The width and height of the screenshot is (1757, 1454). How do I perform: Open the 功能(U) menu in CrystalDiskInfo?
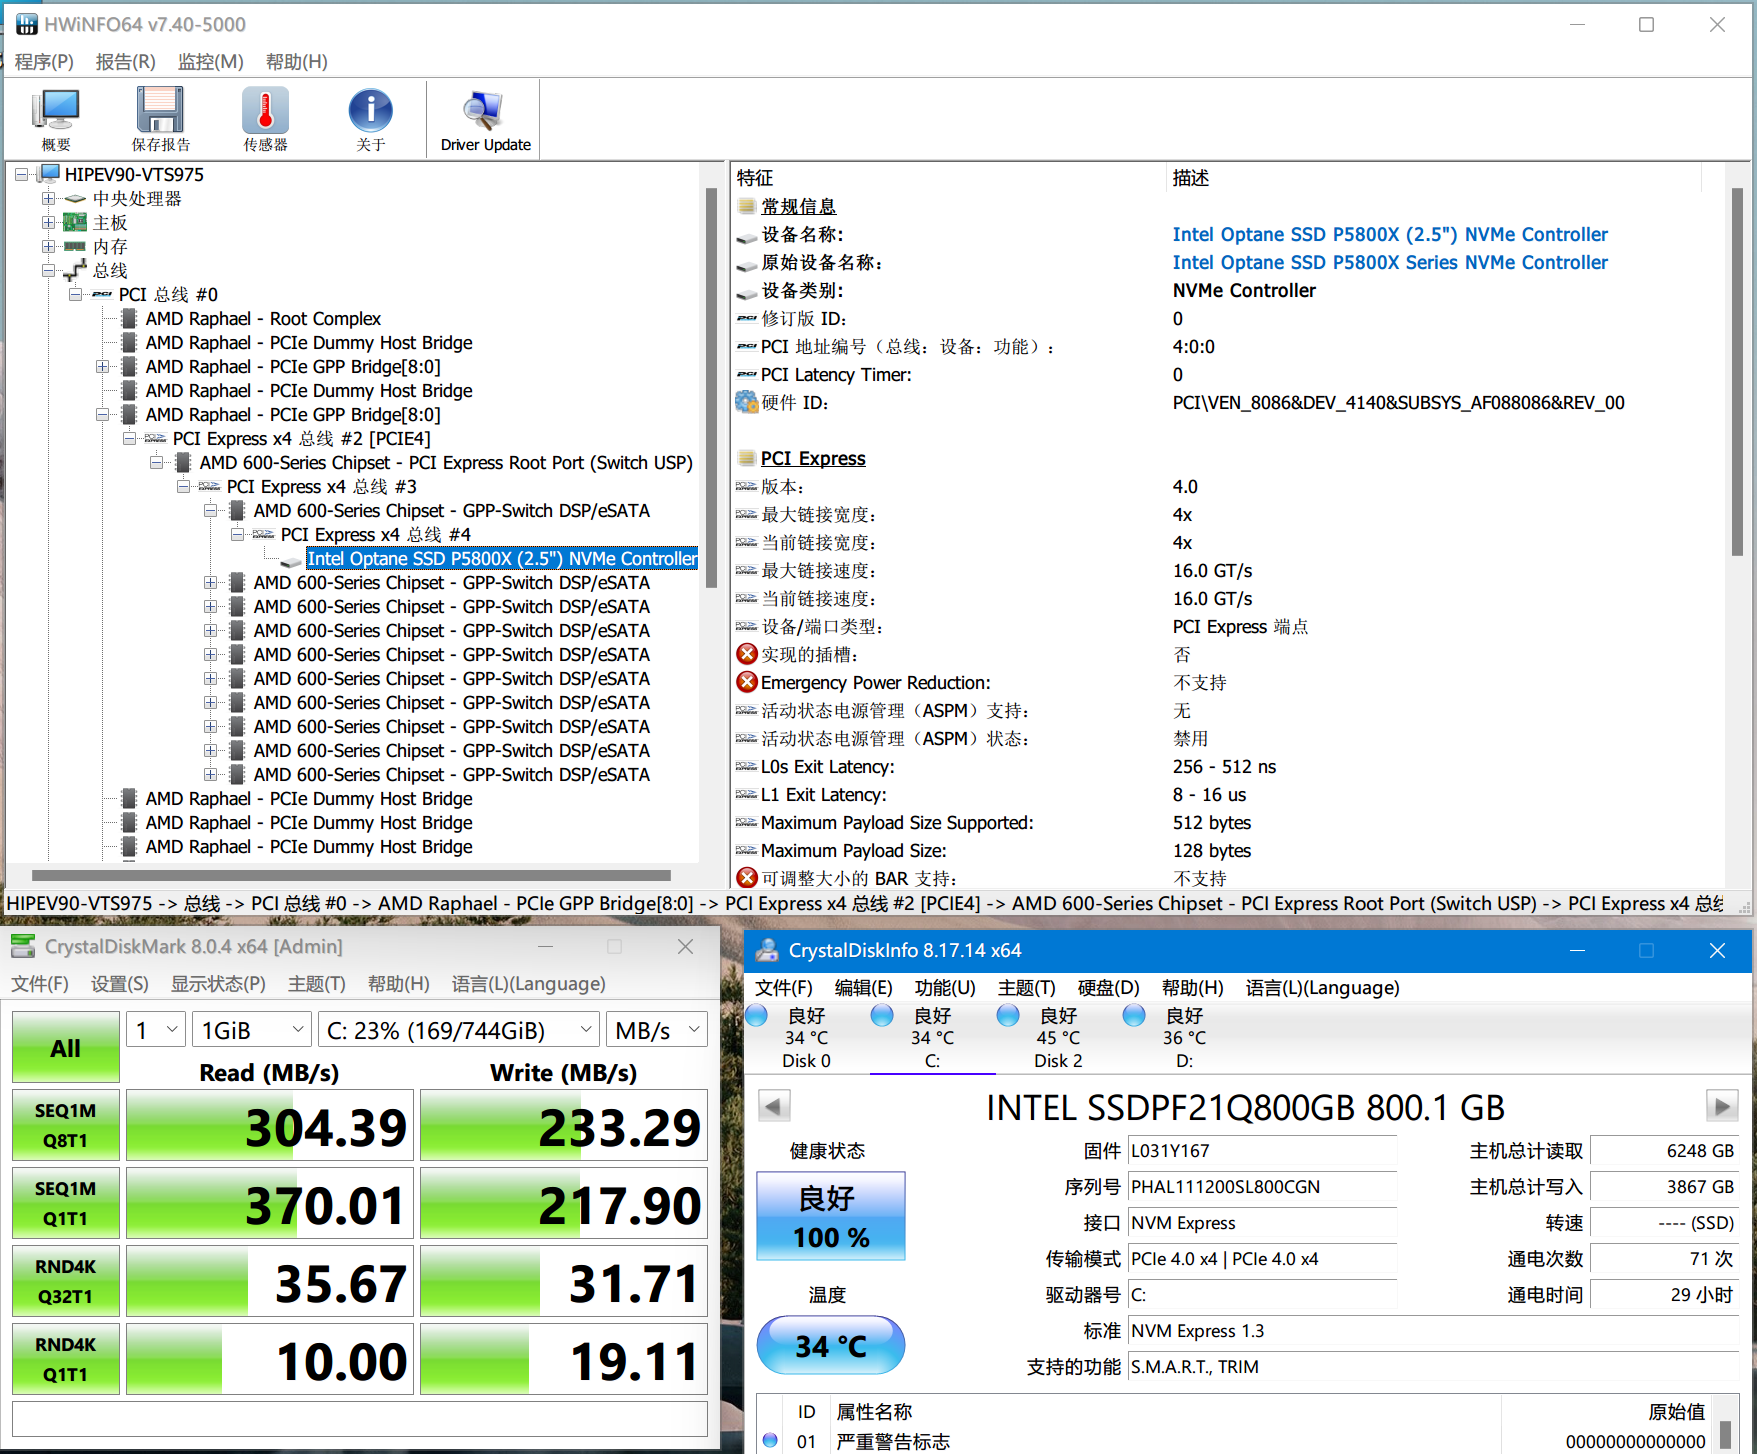(944, 988)
